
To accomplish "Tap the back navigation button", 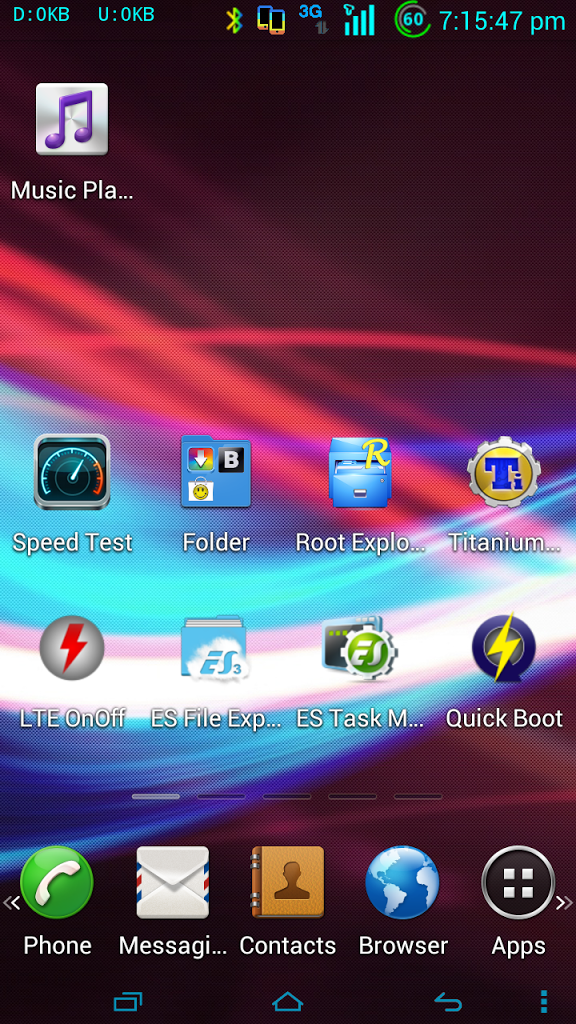I will pos(448,1002).
